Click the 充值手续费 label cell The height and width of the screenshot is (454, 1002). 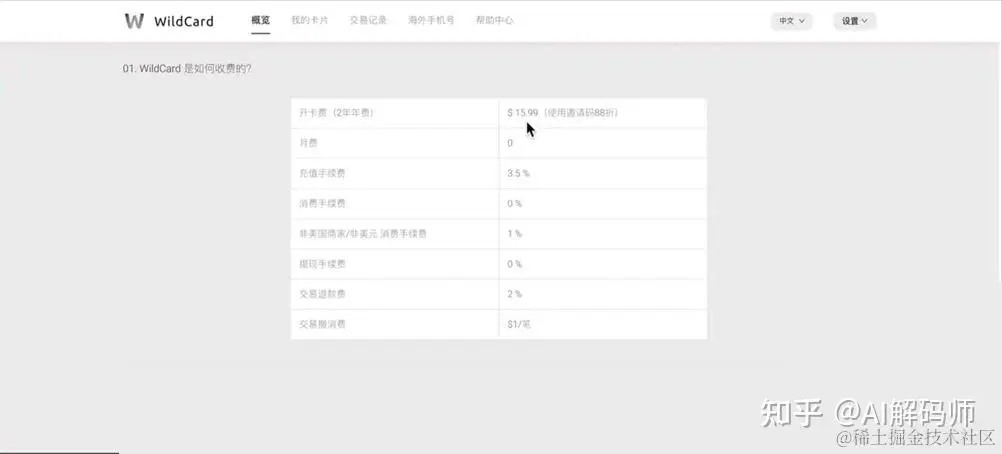395,173
